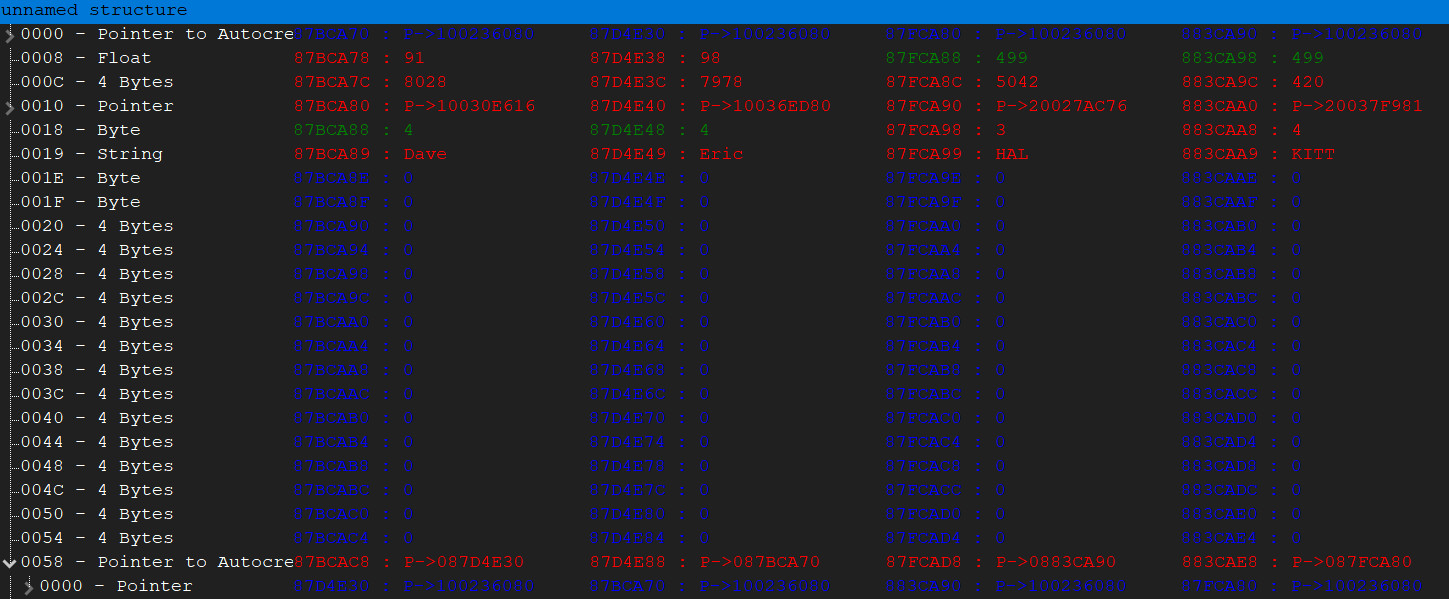Image resolution: width=1449 pixels, height=599 pixels.
Task: Select the unnamed structure header bar
Action: click(x=724, y=11)
